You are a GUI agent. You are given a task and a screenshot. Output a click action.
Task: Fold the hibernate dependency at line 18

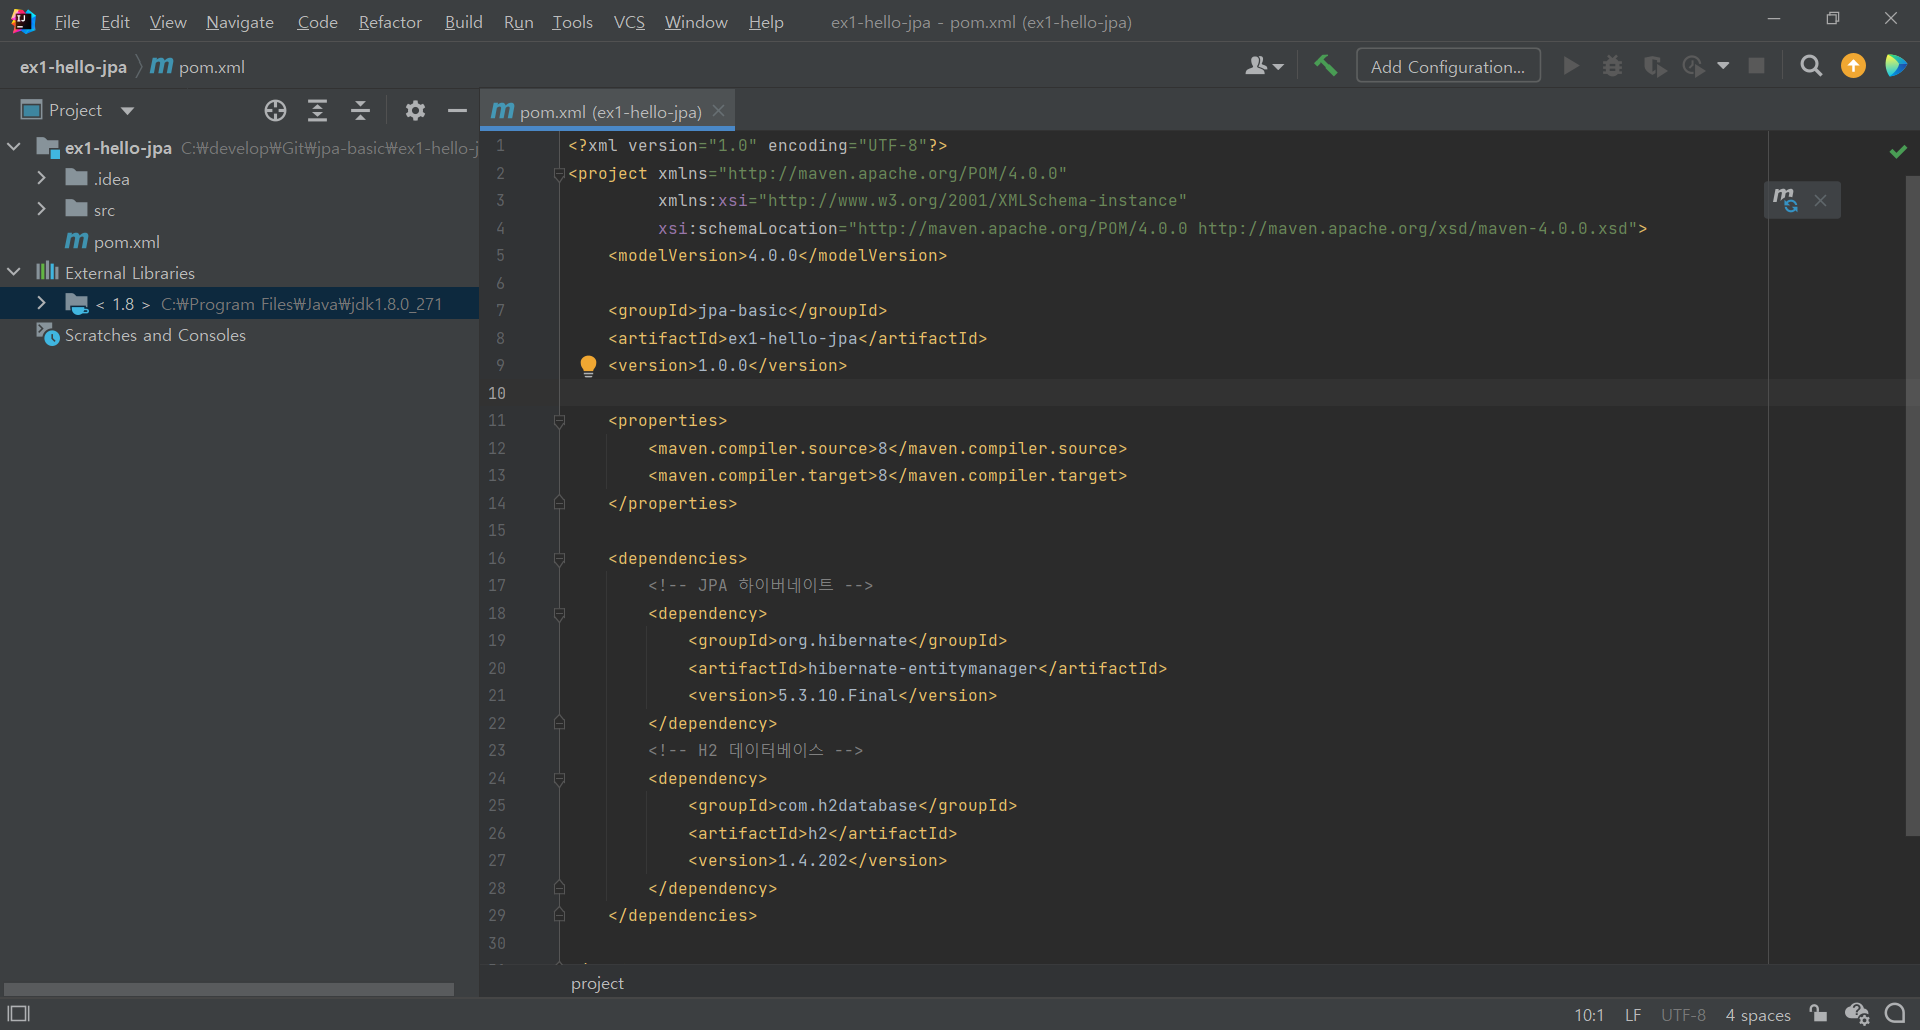559,614
